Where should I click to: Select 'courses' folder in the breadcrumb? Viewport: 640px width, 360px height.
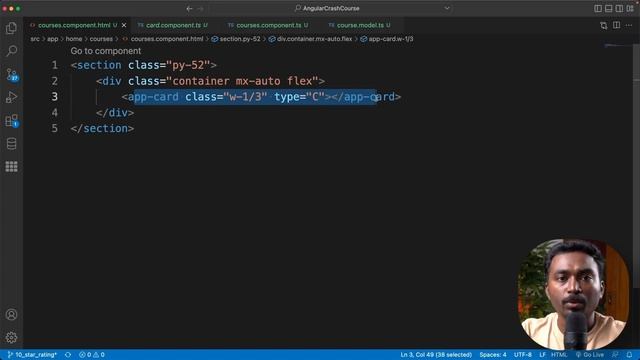[x=101, y=39]
